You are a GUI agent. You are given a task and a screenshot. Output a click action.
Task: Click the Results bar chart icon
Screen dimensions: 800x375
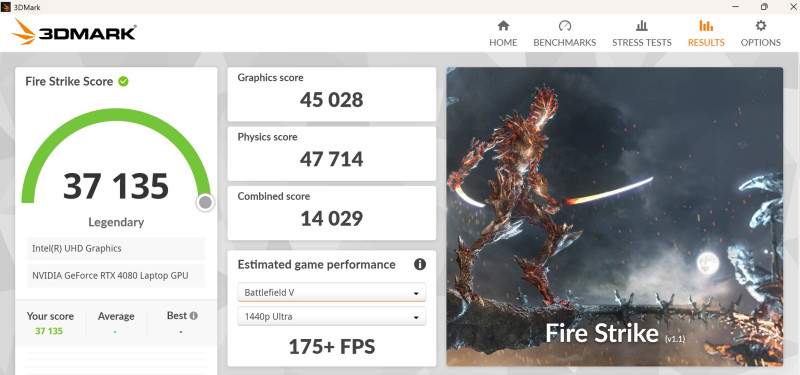(706, 26)
